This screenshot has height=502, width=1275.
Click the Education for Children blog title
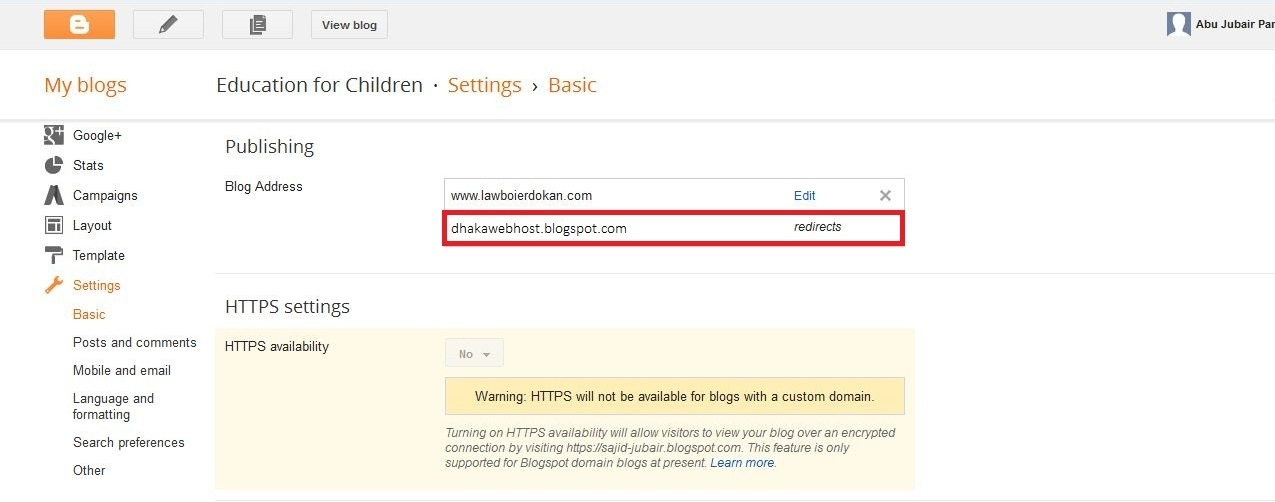coord(320,85)
